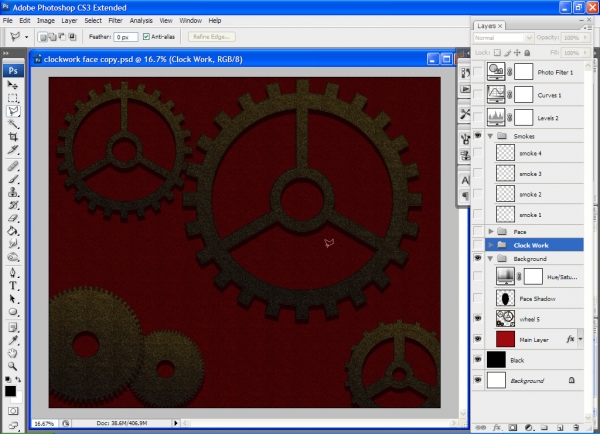This screenshot has width=600, height=434.
Task: Select the Rectangular Marquee tool
Action: coord(13,98)
